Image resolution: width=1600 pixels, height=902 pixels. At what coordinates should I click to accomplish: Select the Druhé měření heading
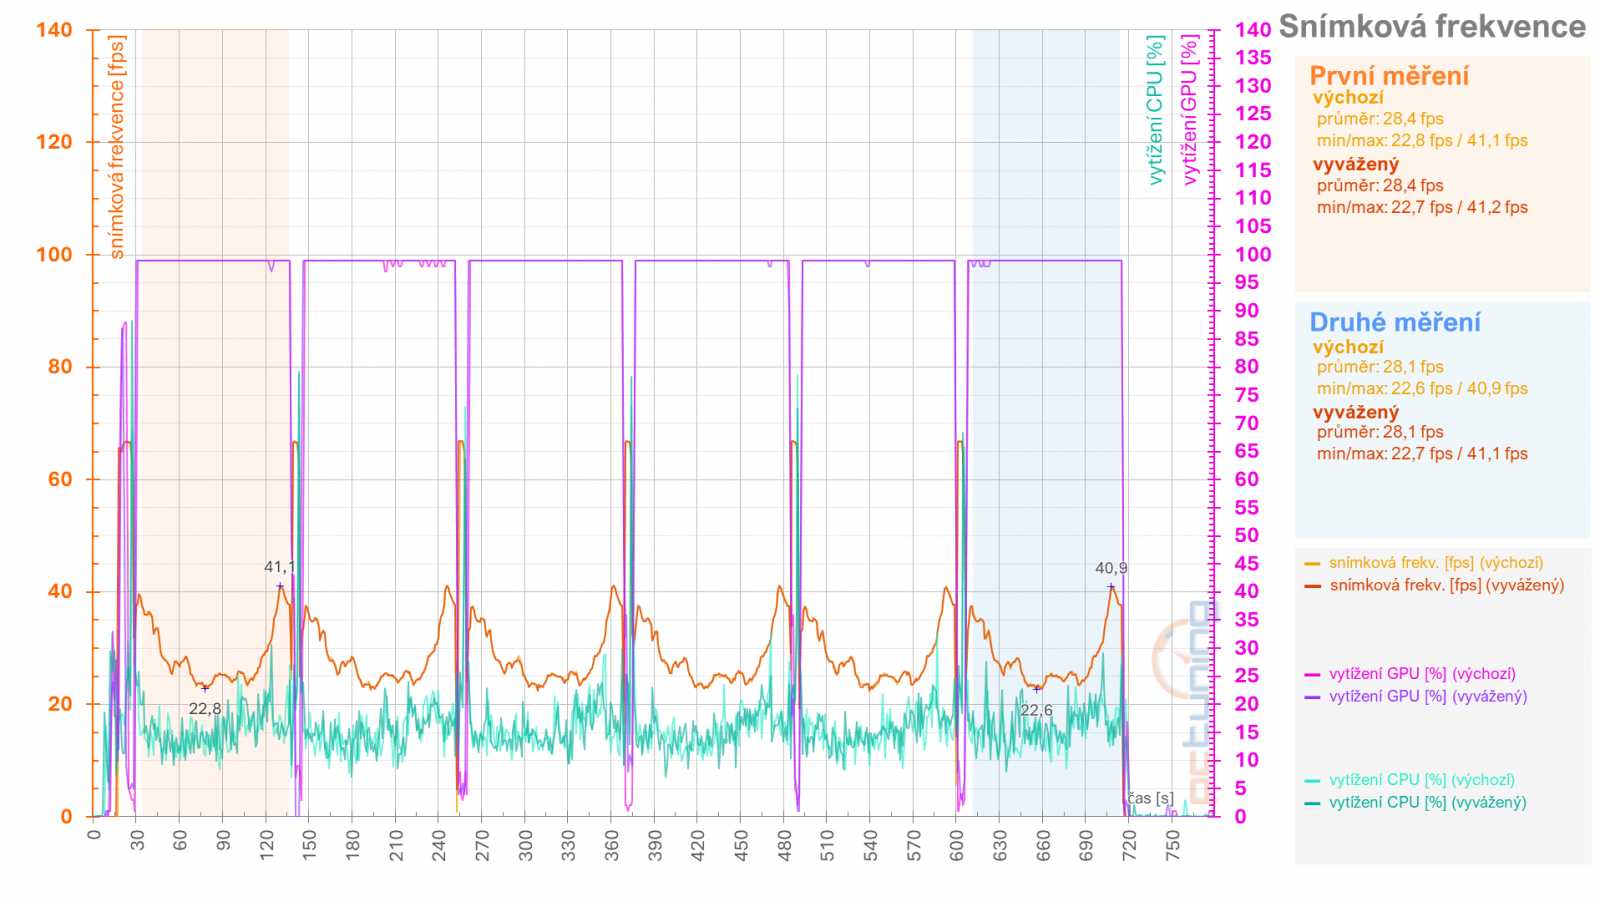(x=1395, y=322)
